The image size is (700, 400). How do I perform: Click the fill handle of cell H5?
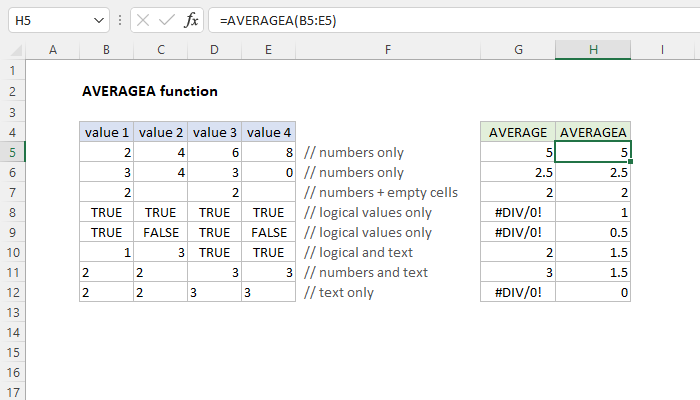pos(630,162)
